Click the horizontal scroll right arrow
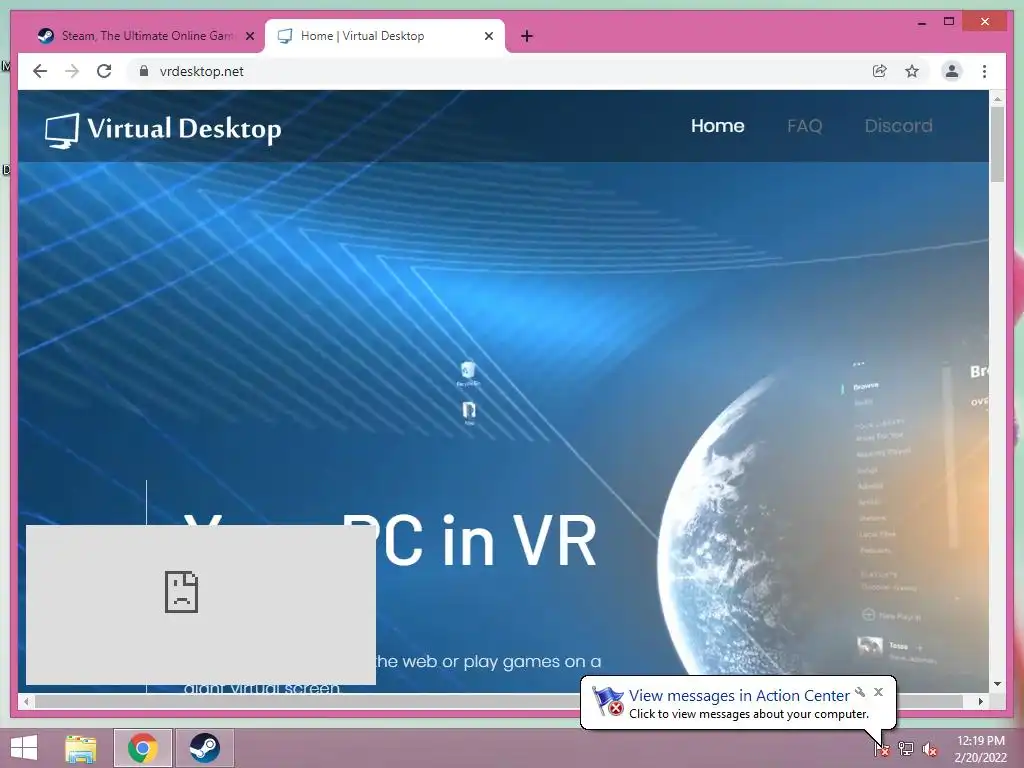 click(x=980, y=701)
